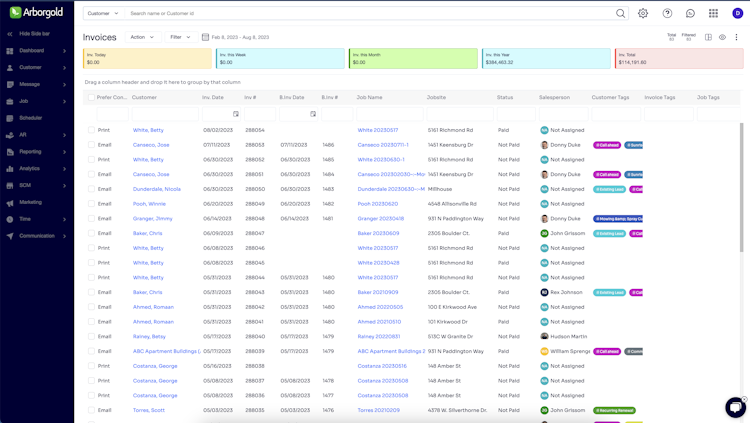Expand the Communication menu chevron
Image resolution: width=750 pixels, height=423 pixels.
click(x=64, y=236)
